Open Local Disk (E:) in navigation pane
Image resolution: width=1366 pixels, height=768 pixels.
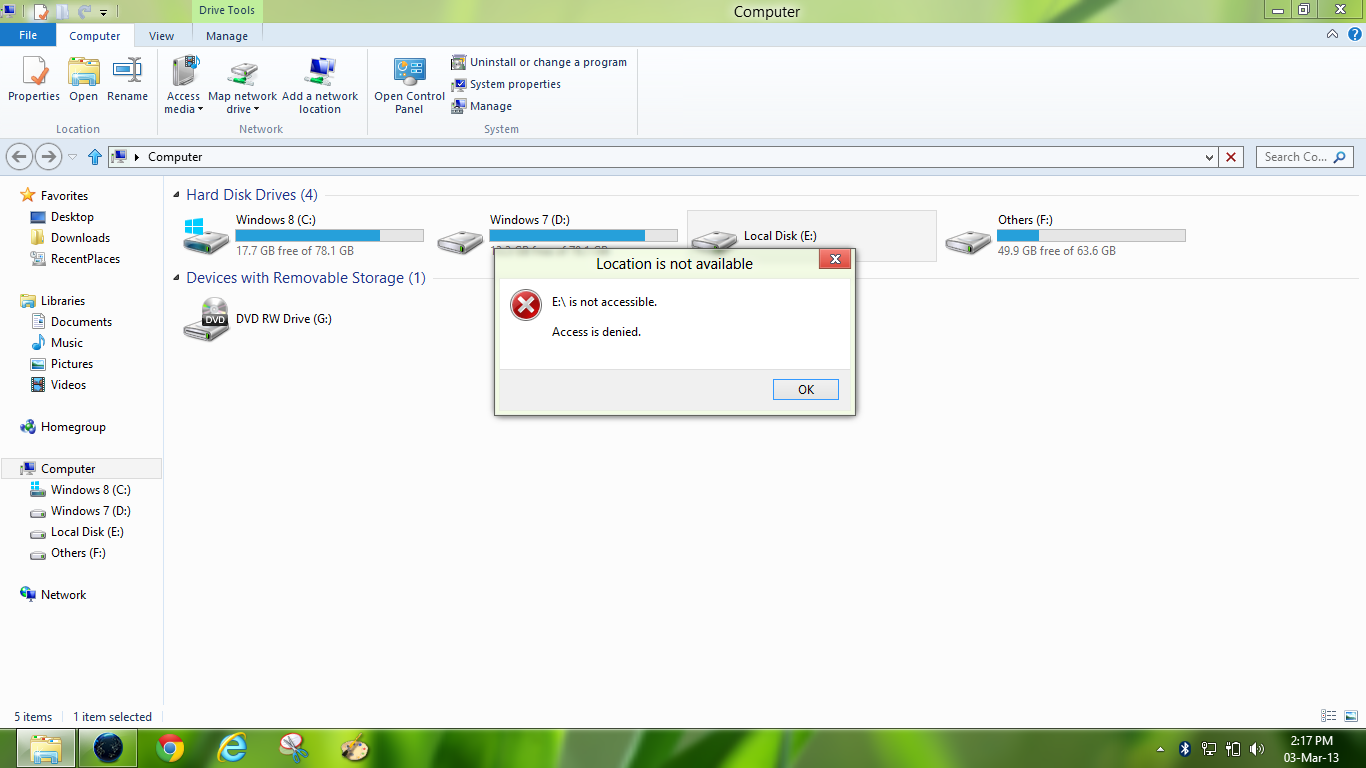coord(87,532)
